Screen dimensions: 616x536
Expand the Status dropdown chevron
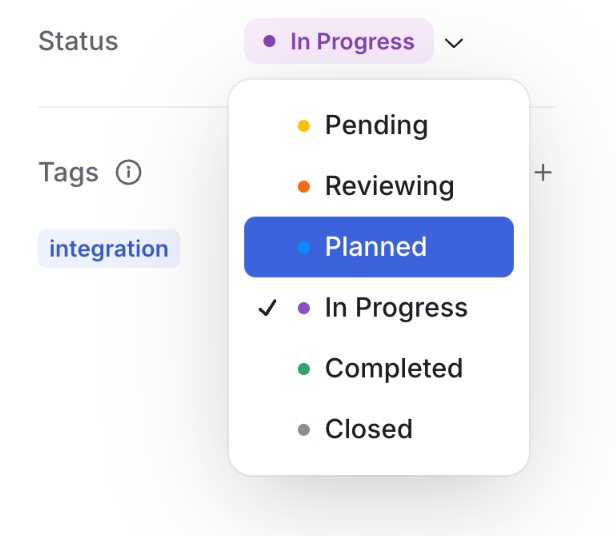coord(454,43)
